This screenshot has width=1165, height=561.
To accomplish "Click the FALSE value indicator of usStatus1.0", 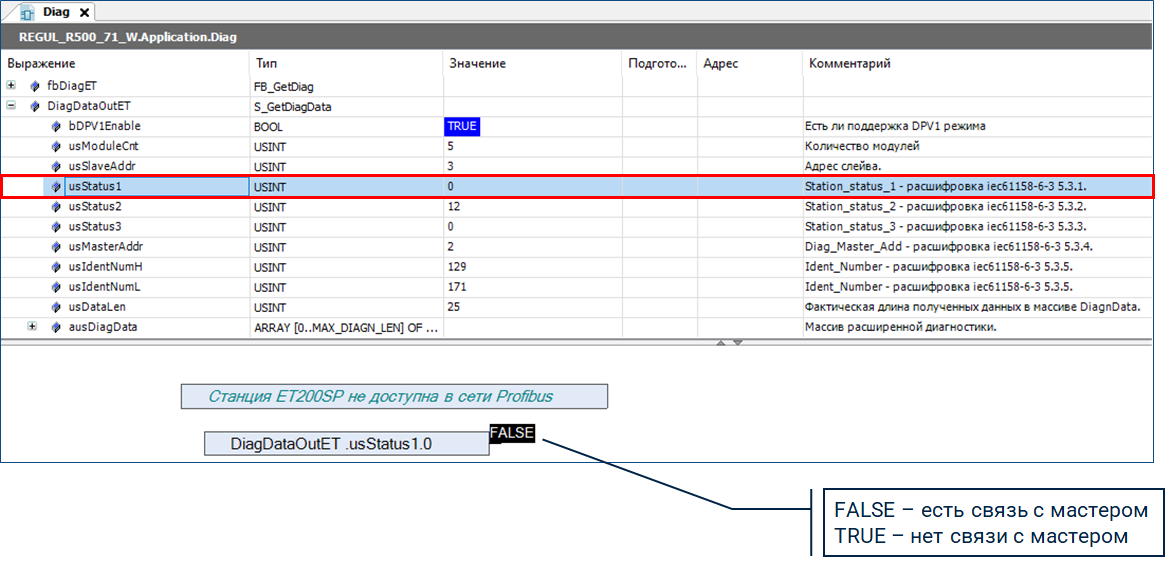I will [512, 433].
